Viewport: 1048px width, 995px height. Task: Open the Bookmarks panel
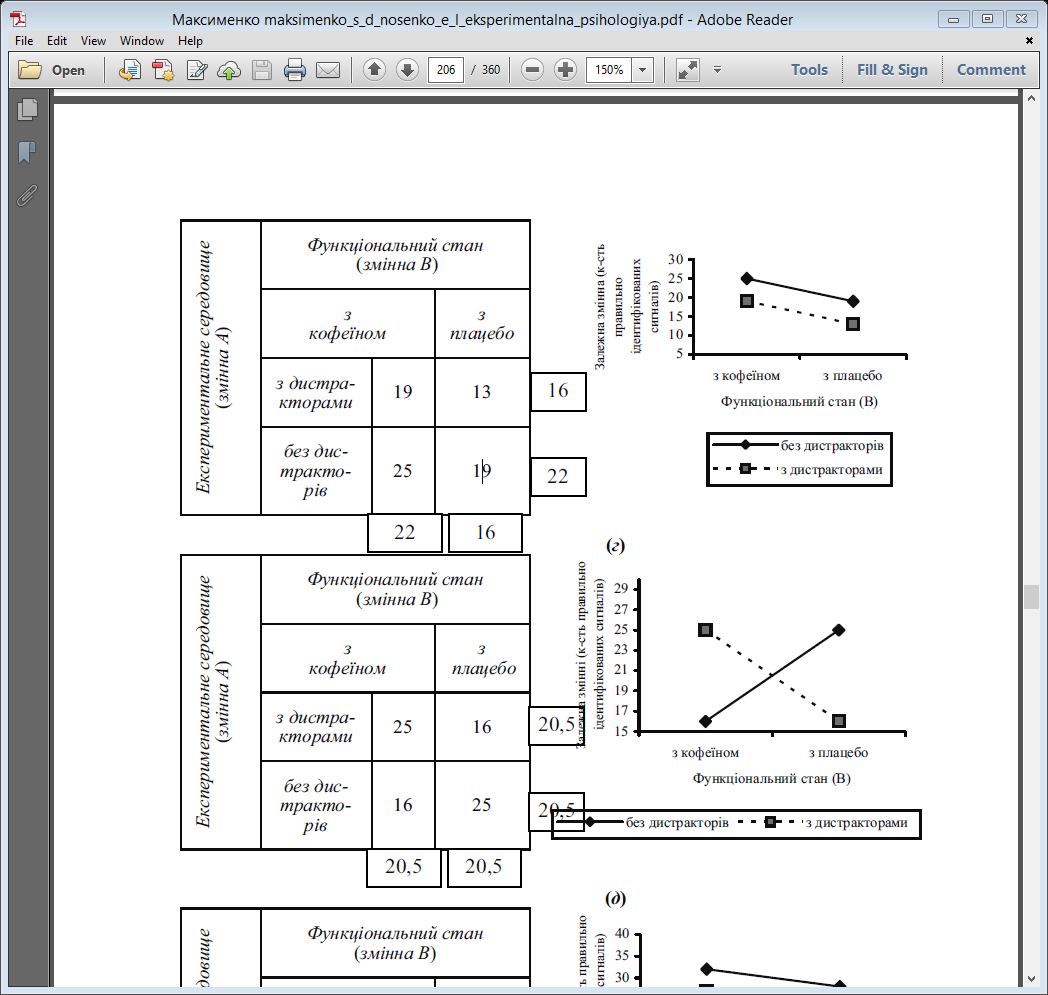point(27,152)
